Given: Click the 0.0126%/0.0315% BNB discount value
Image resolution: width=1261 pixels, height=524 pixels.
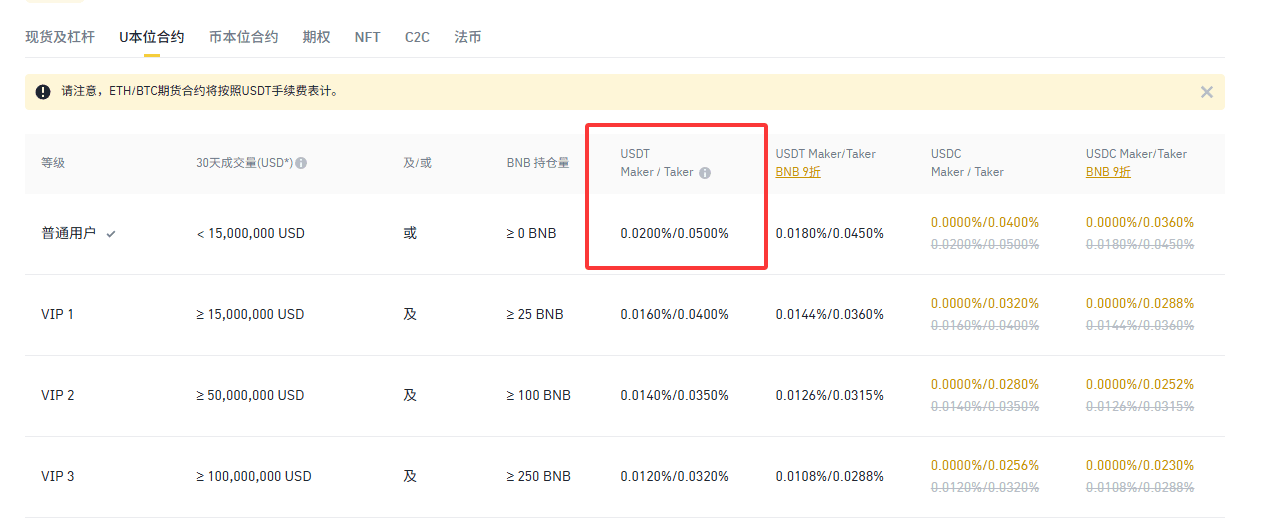Looking at the screenshot, I should [830, 395].
